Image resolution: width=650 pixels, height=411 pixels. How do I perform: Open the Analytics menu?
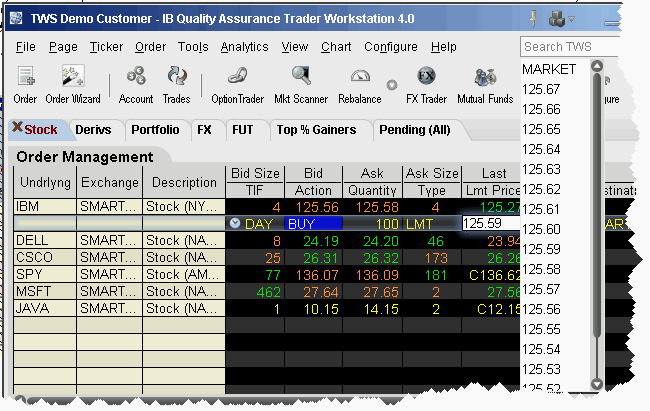pyautogui.click(x=245, y=47)
